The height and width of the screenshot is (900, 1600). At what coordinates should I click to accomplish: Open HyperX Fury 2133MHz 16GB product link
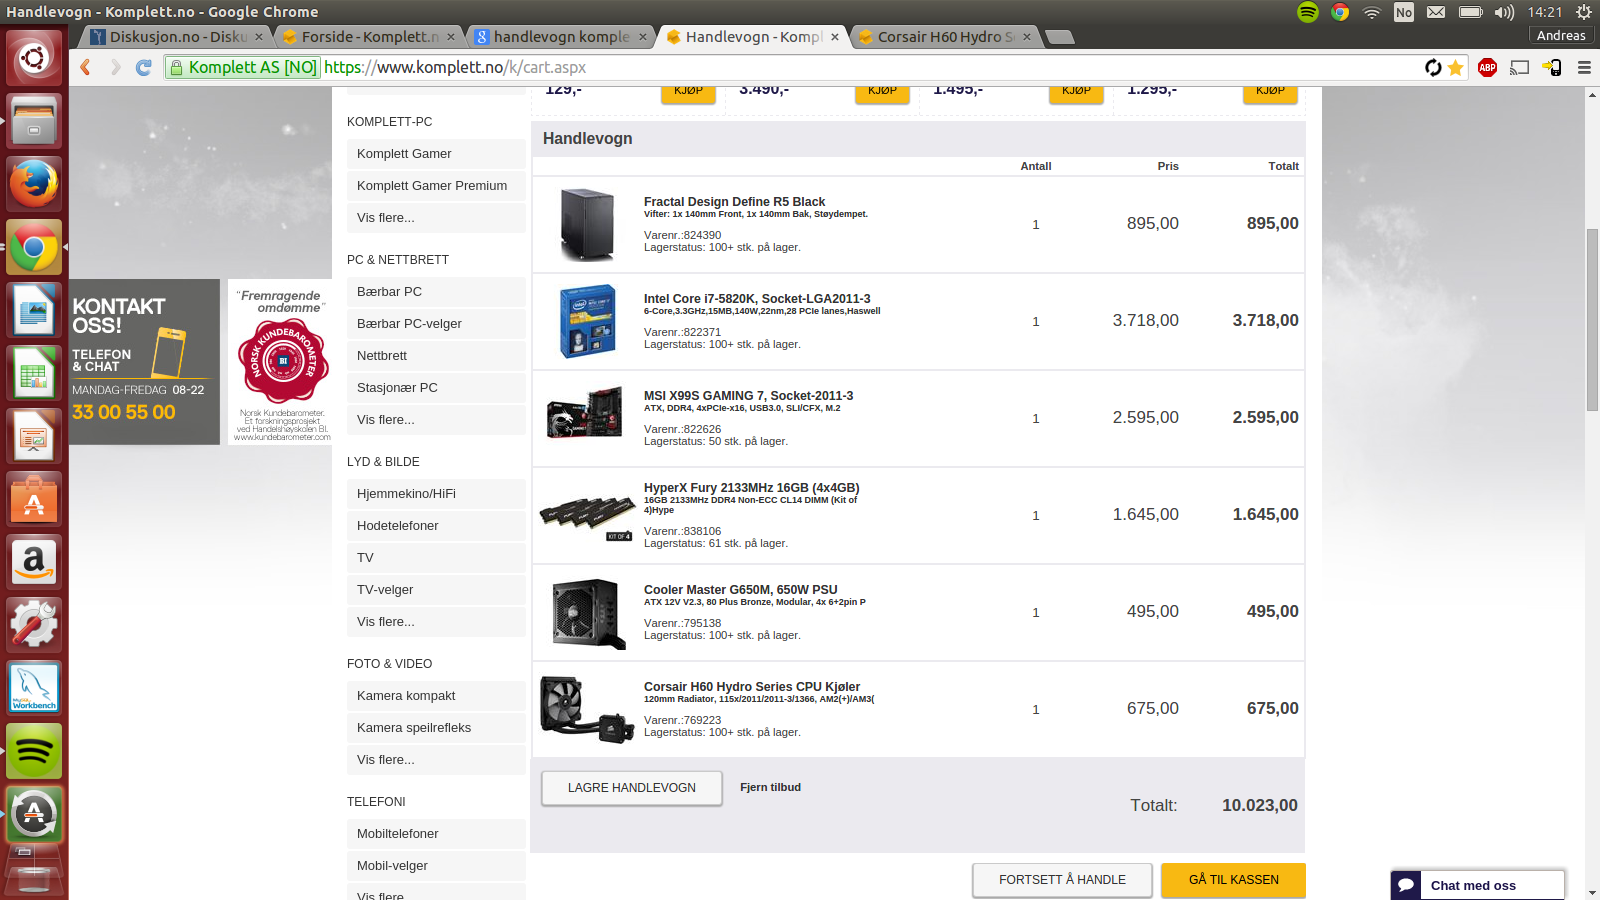coord(751,488)
